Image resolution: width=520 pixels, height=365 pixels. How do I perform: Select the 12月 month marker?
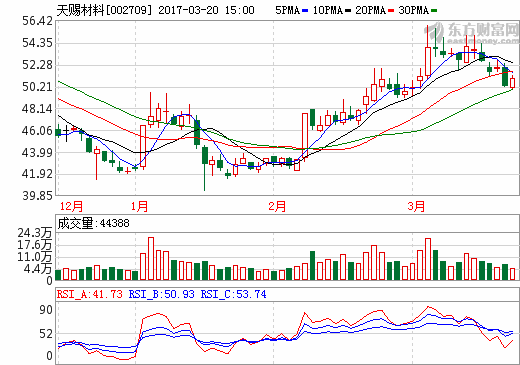click(71, 206)
